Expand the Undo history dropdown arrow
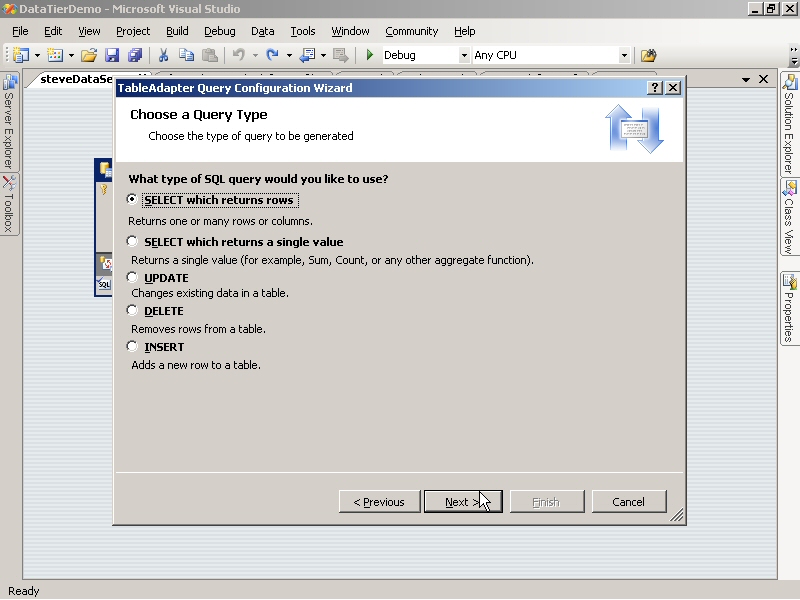 [255, 55]
